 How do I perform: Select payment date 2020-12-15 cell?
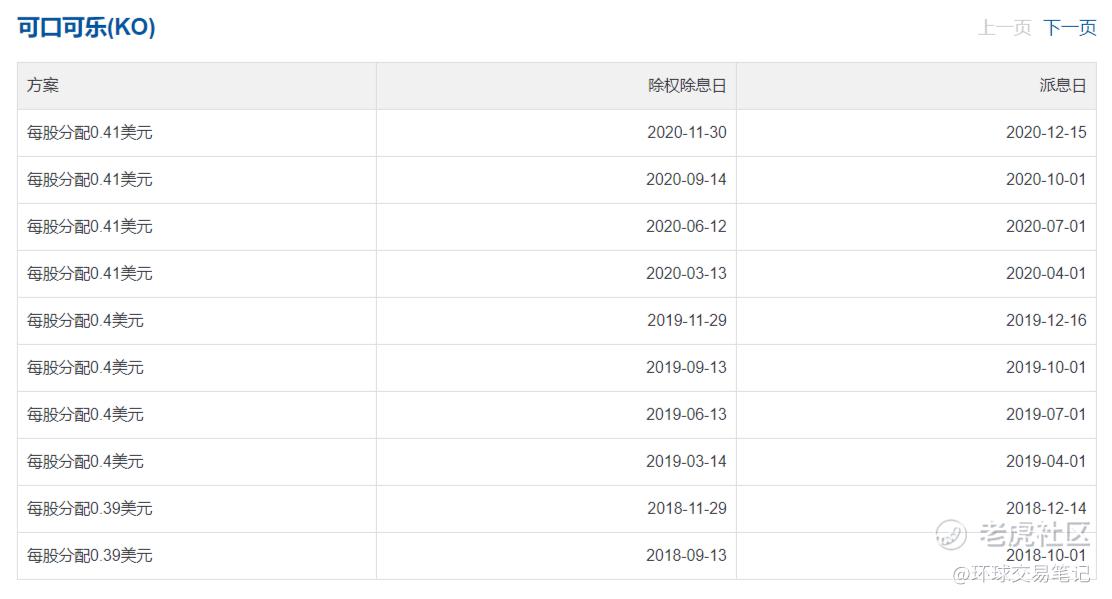click(x=1045, y=133)
